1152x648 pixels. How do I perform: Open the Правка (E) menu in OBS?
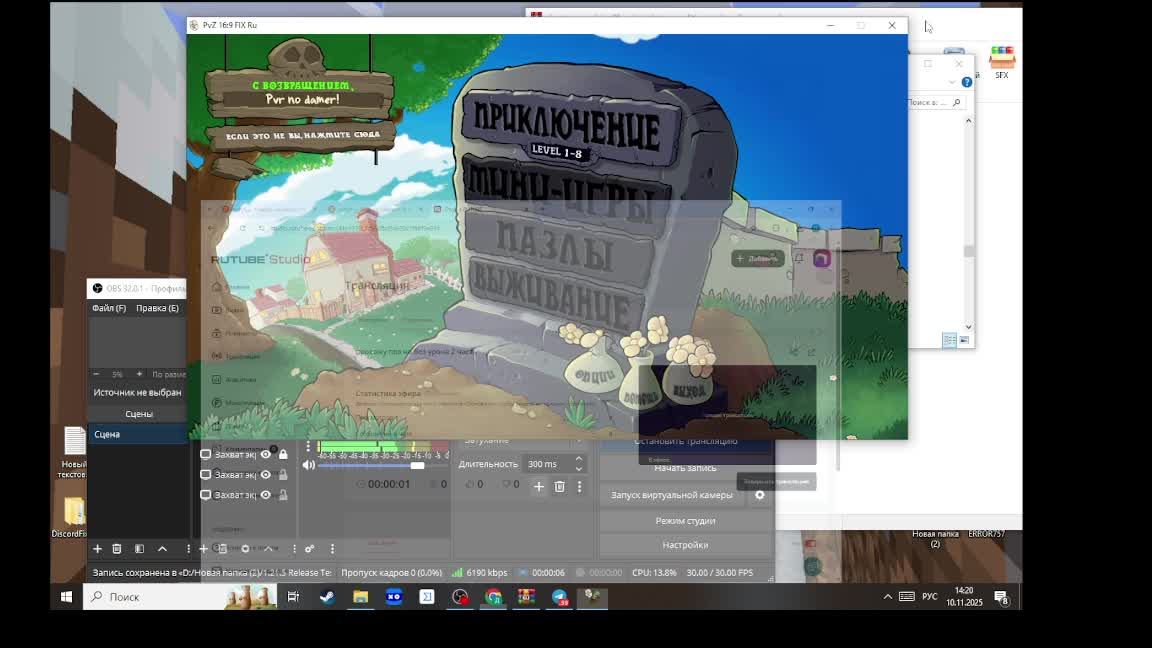[x=157, y=308]
